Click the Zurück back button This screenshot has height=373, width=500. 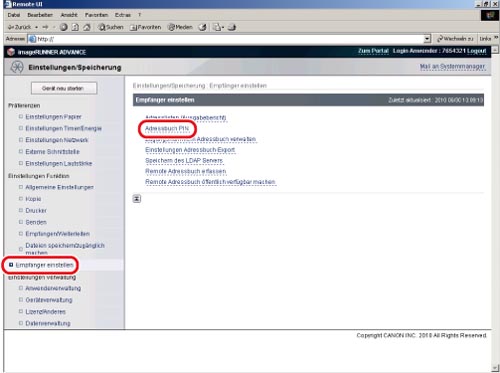(x=19, y=27)
